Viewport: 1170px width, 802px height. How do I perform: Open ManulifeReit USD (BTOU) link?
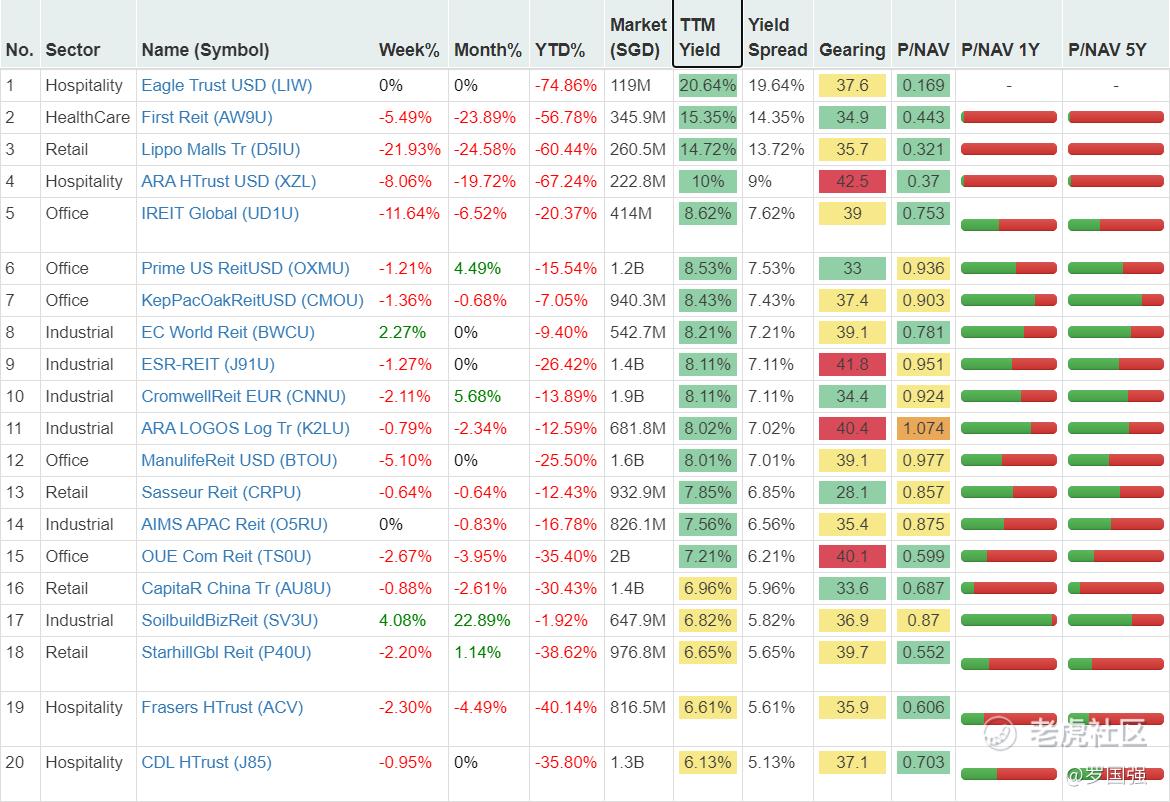click(x=239, y=460)
